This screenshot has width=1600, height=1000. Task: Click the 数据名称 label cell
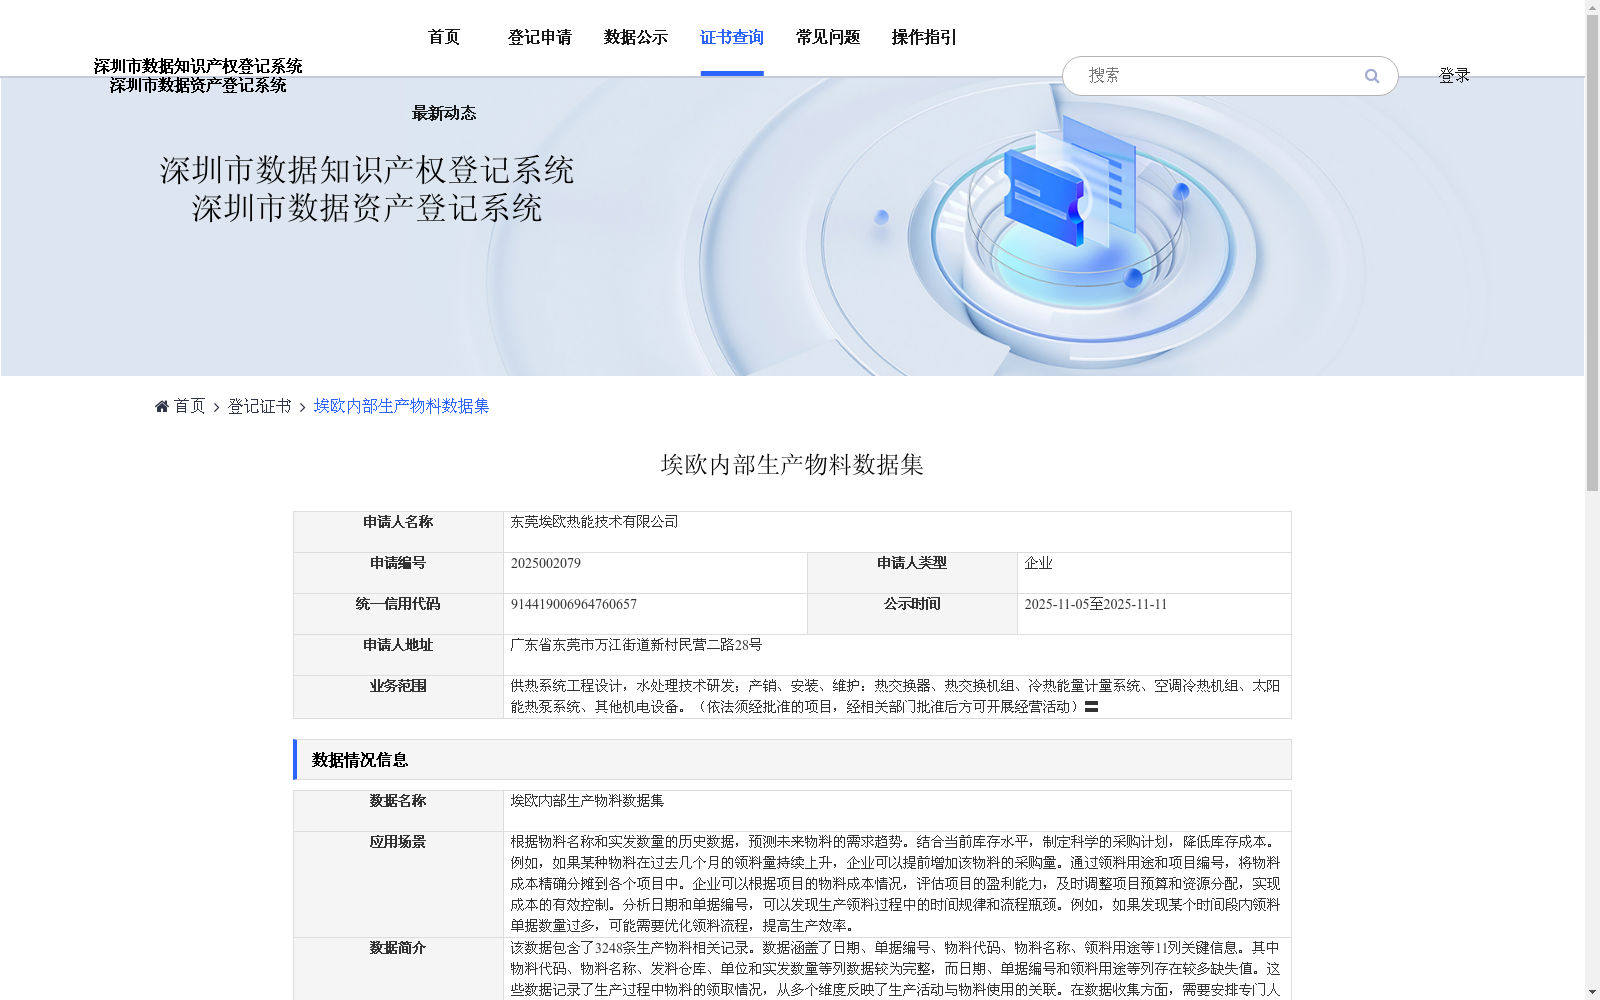pyautogui.click(x=398, y=811)
